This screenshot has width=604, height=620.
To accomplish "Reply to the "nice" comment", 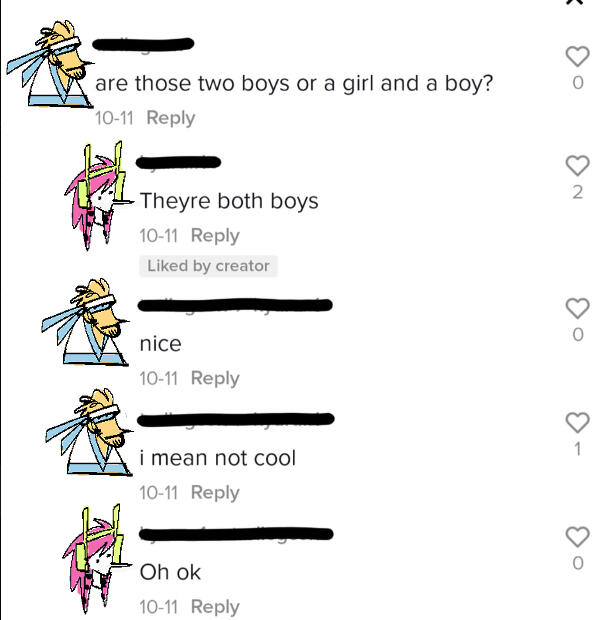I will (x=215, y=378).
